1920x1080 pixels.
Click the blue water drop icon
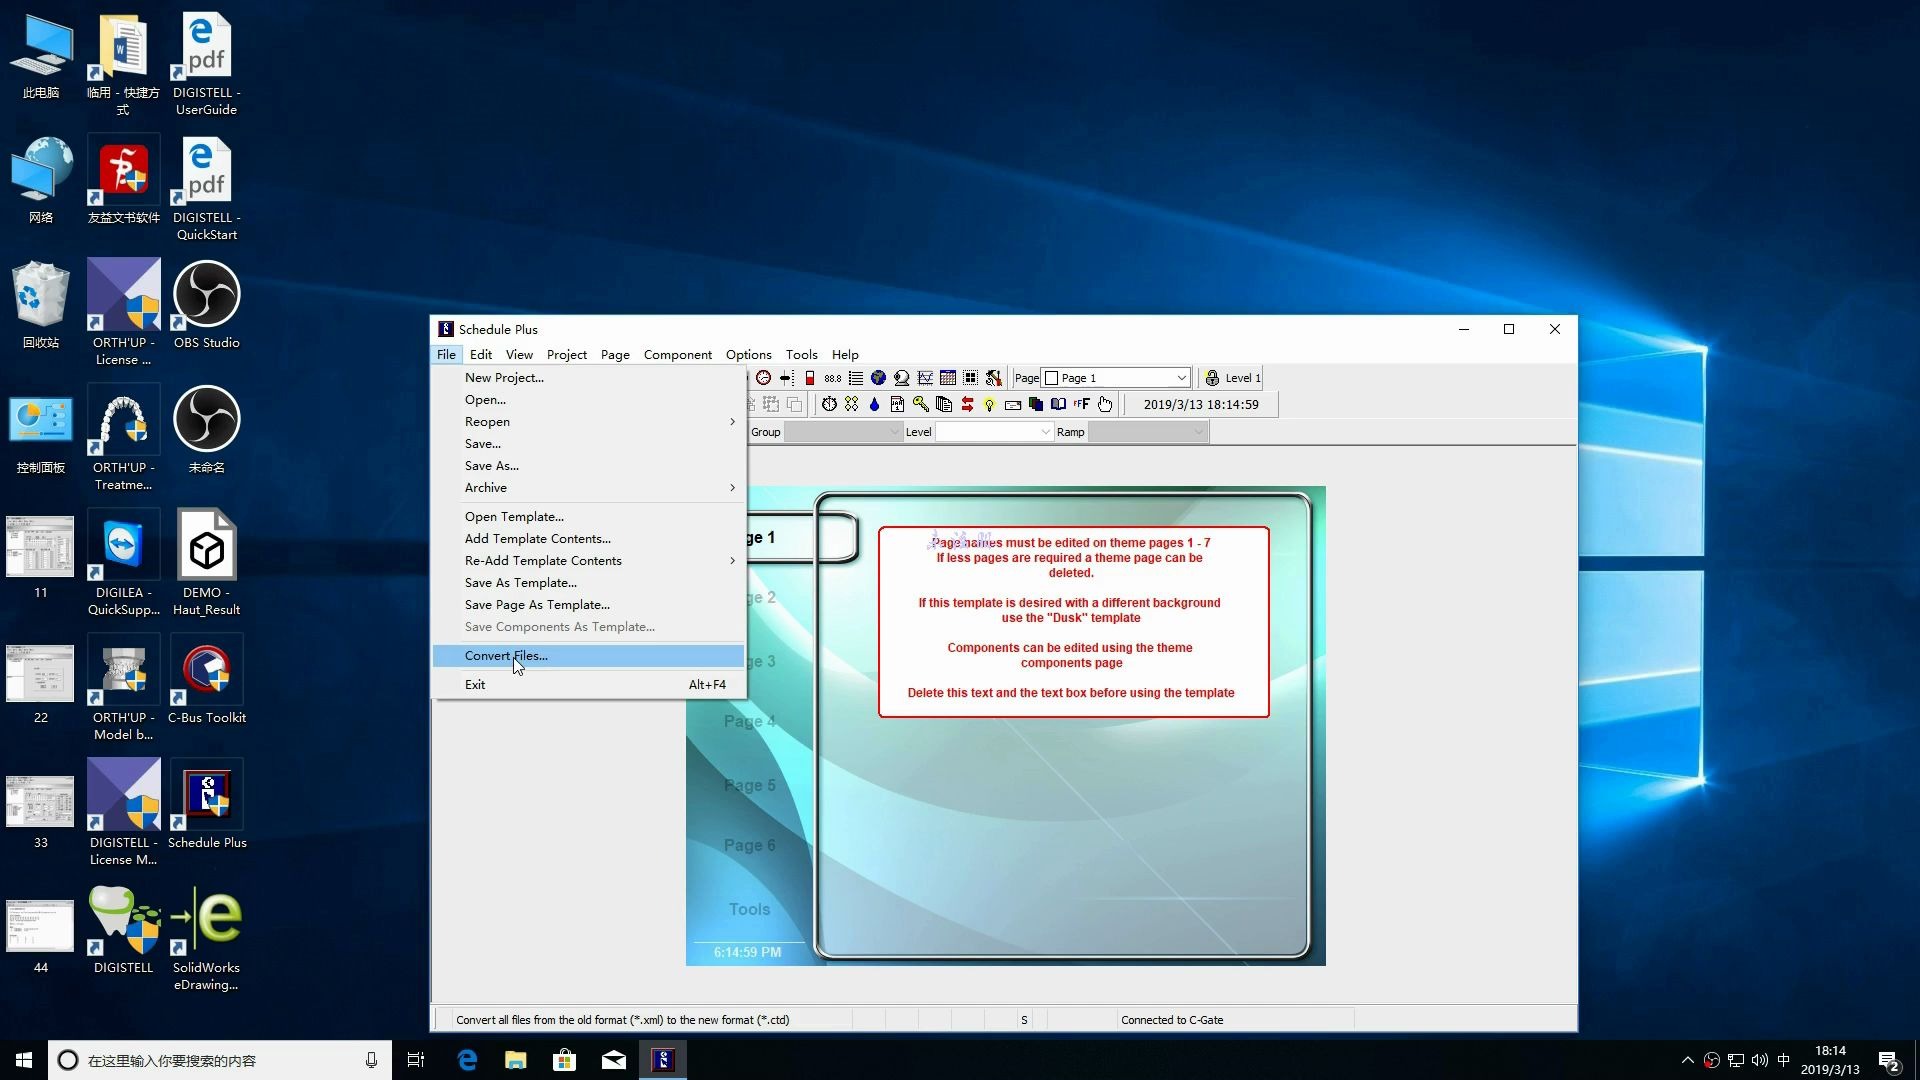874,404
